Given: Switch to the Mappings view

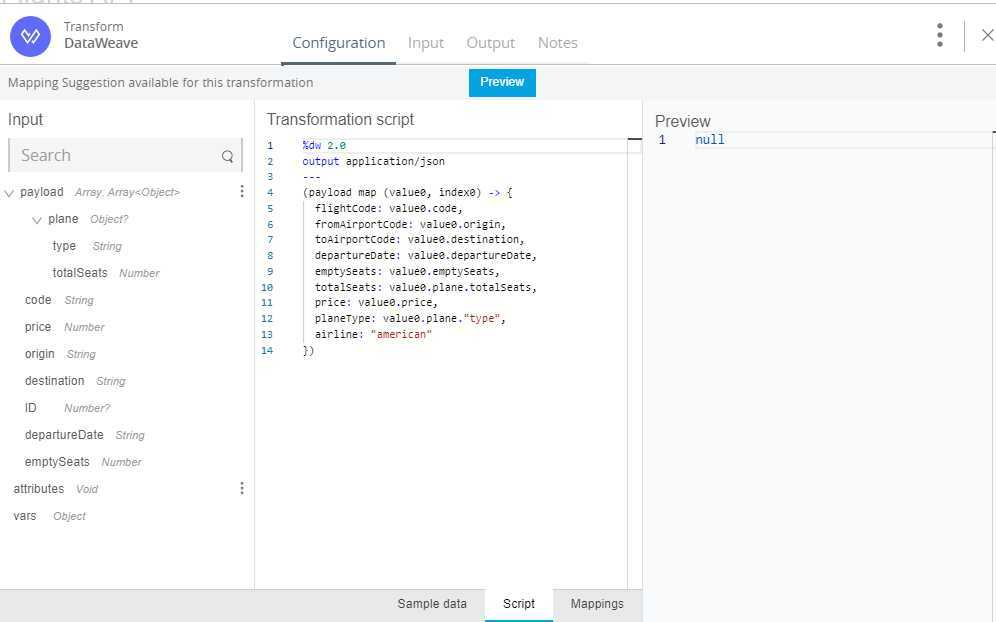Looking at the screenshot, I should click(x=597, y=604).
